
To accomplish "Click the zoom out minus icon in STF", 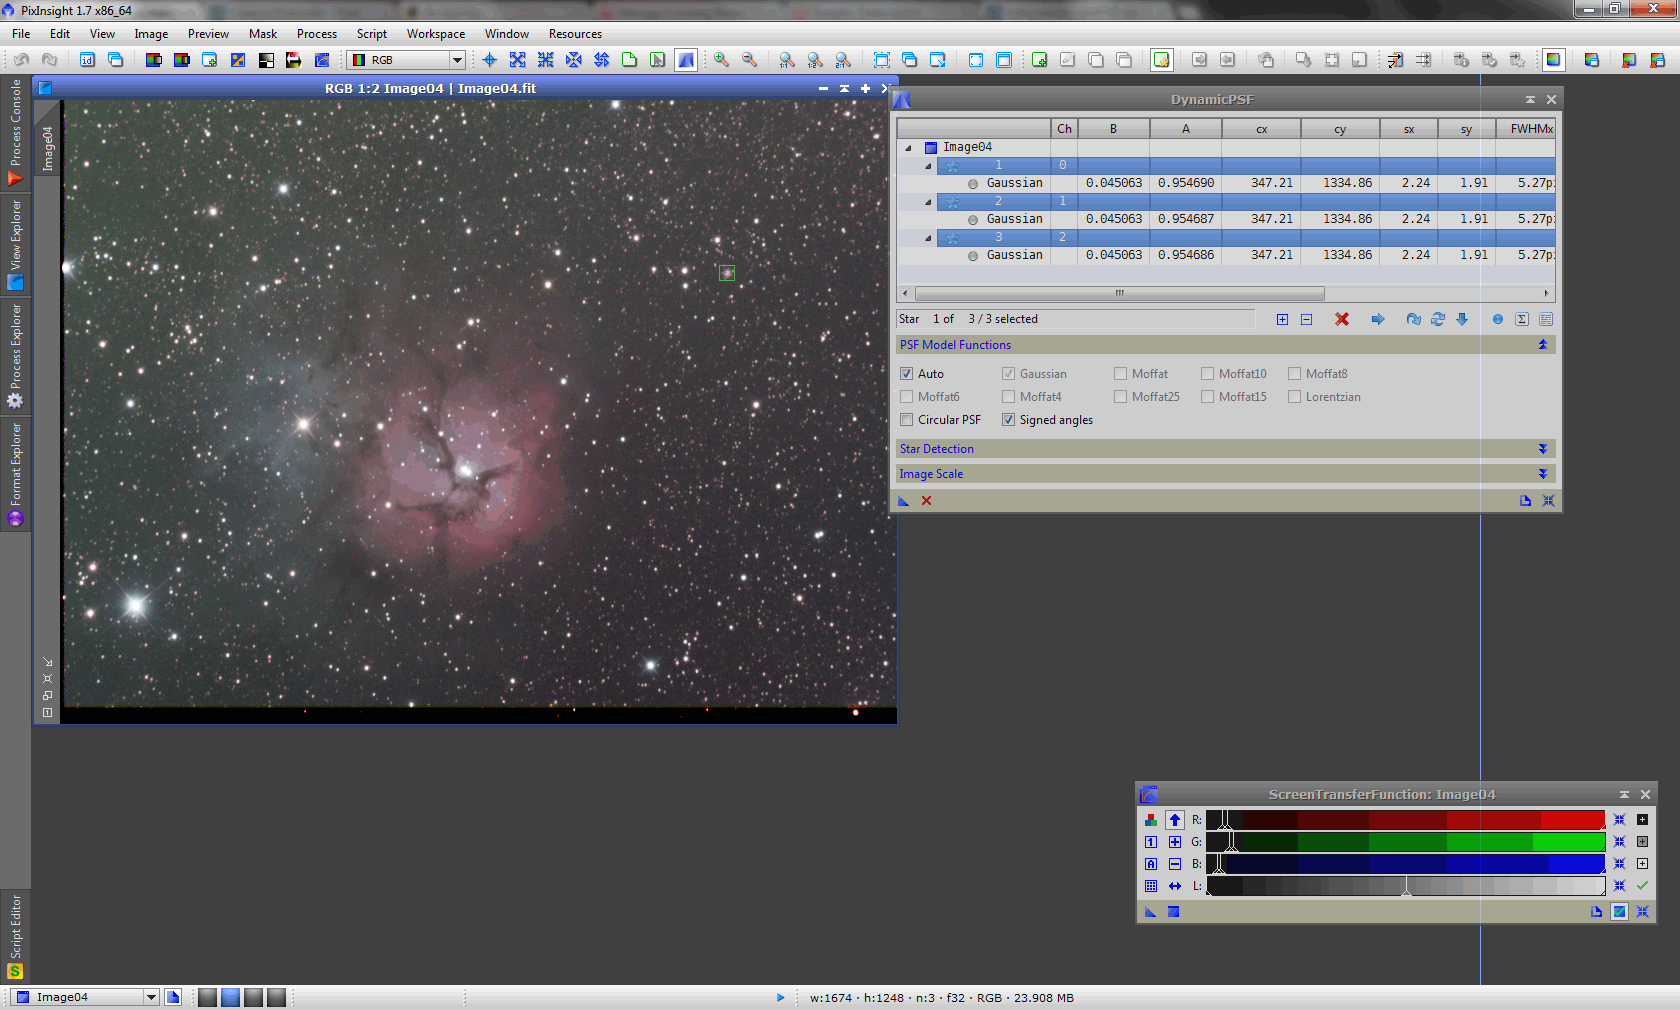I will [1175, 864].
